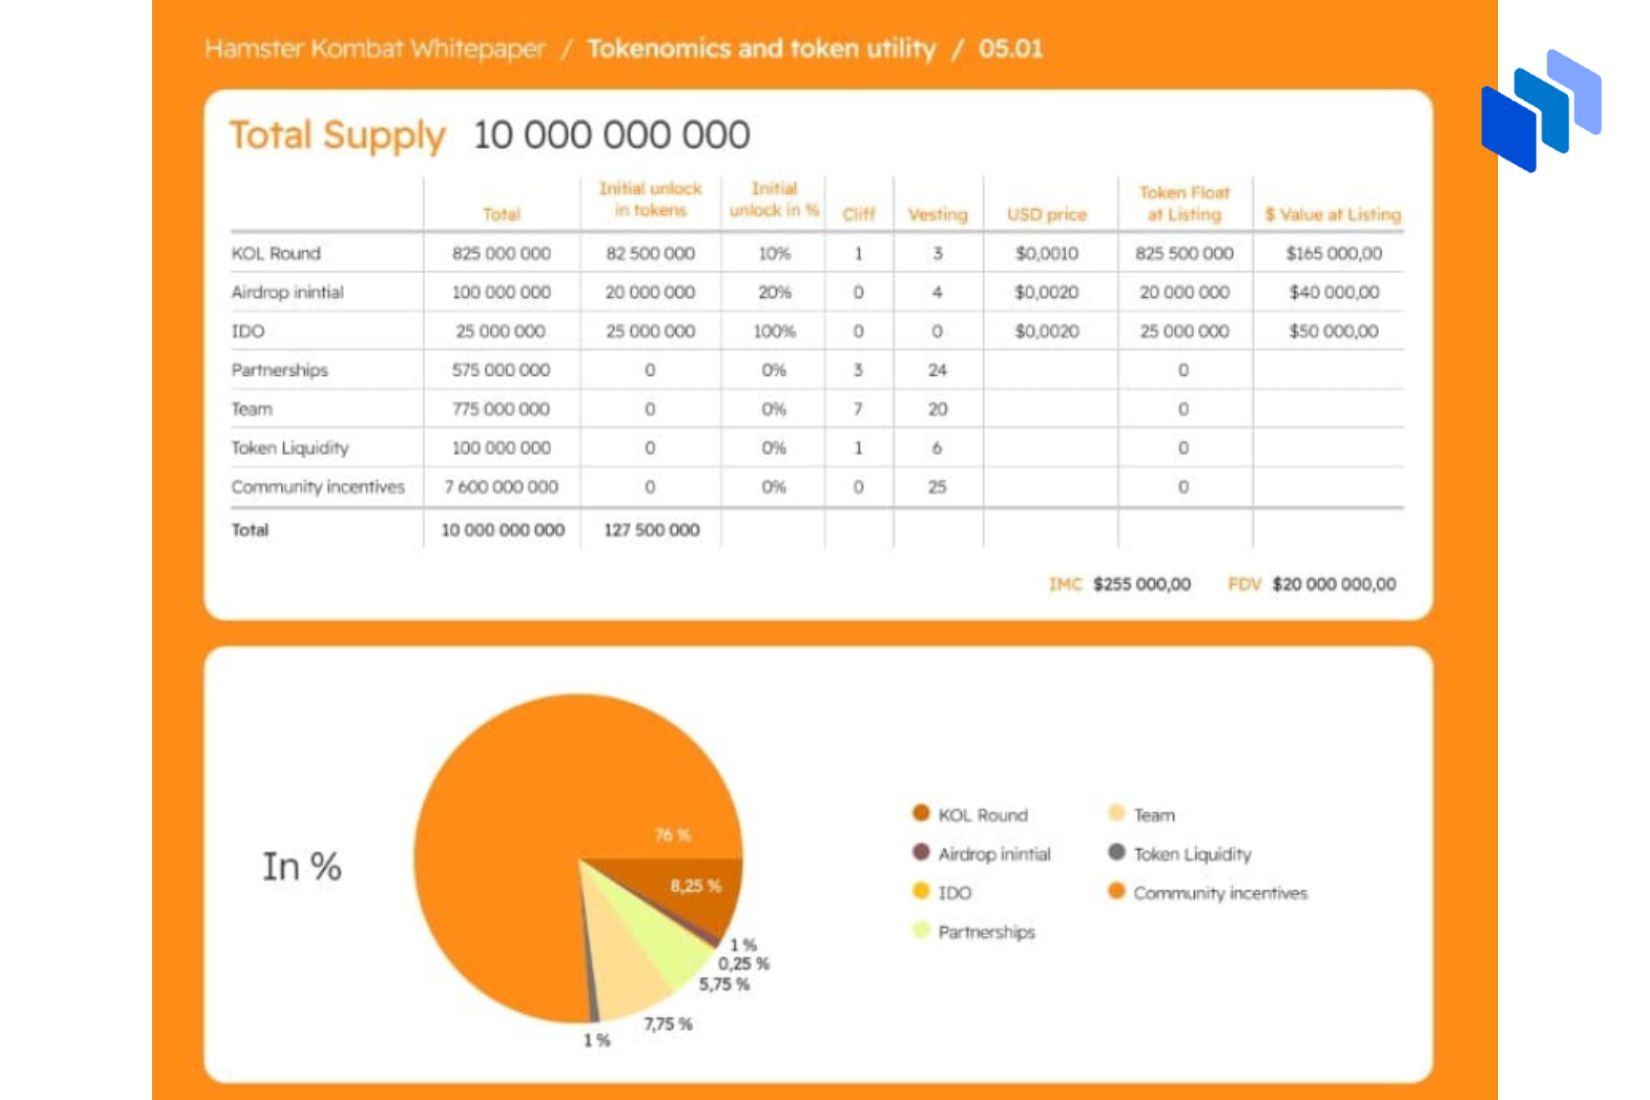
Task: Click the "Initial unlock in %" column header
Action: point(774,199)
